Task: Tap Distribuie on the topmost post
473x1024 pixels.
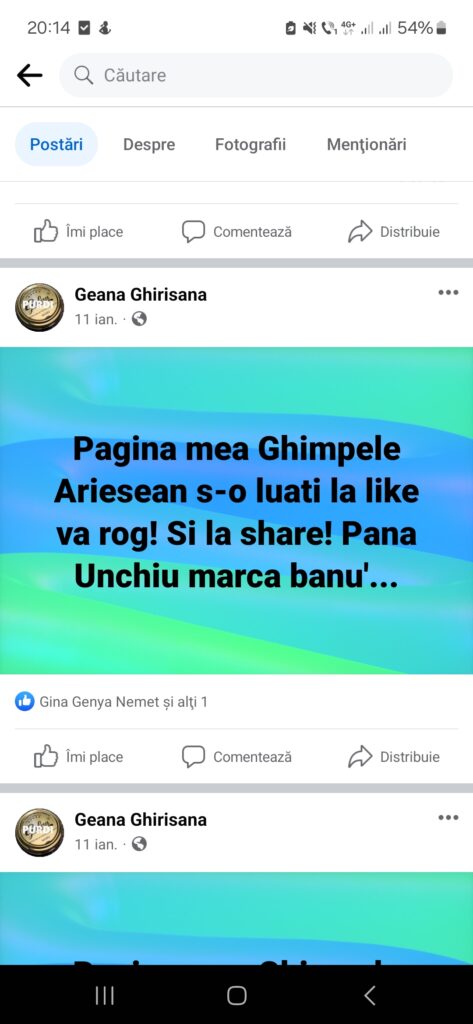Action: coord(394,232)
